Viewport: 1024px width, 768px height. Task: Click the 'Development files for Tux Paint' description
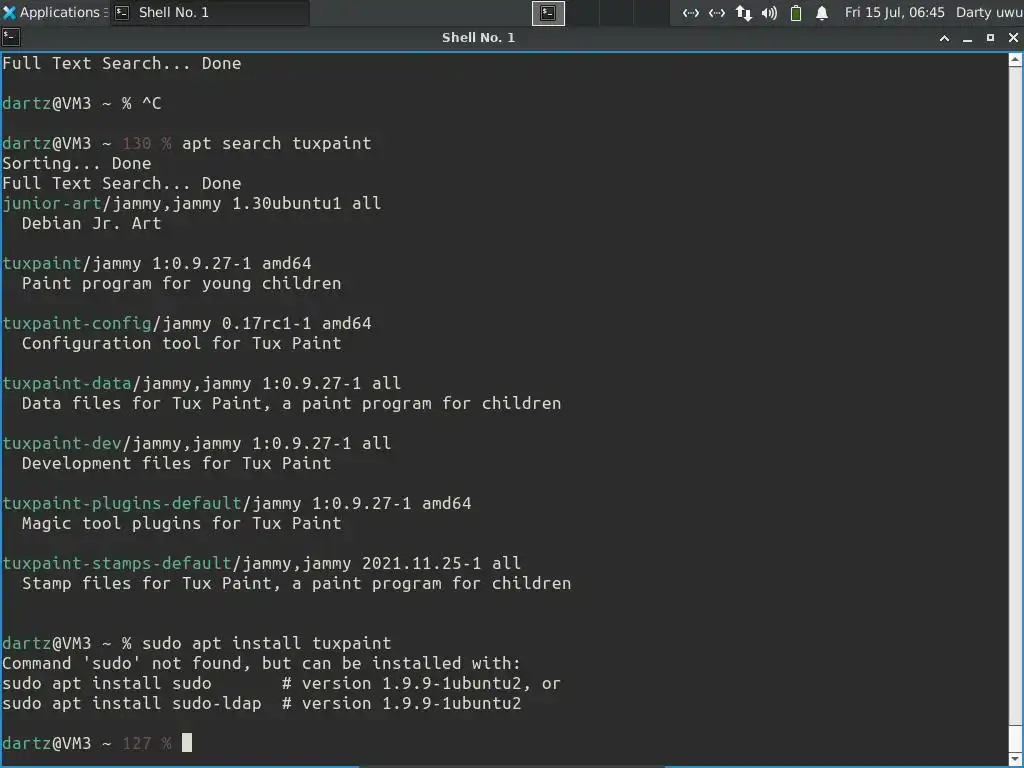(x=176, y=464)
